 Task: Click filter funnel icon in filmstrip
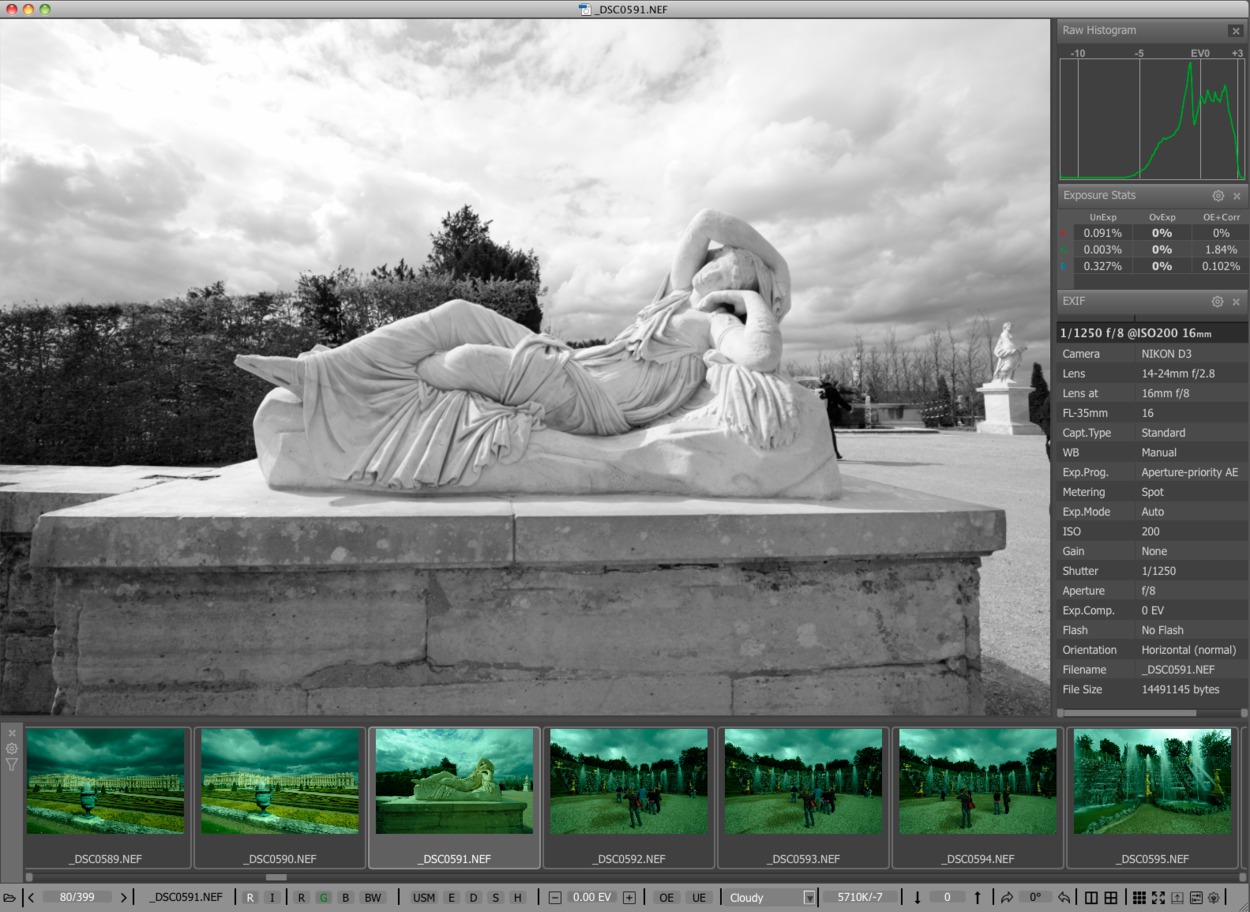(12, 765)
